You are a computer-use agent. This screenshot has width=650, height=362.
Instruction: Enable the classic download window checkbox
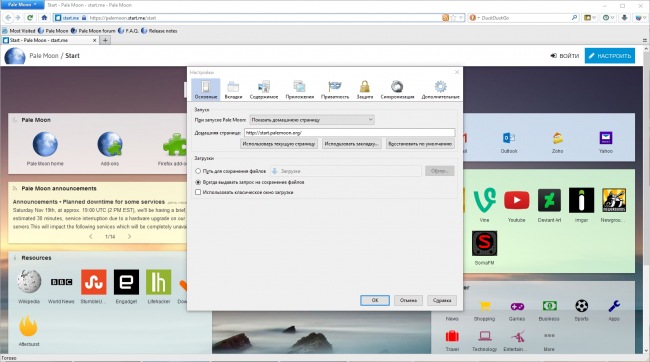coord(198,192)
